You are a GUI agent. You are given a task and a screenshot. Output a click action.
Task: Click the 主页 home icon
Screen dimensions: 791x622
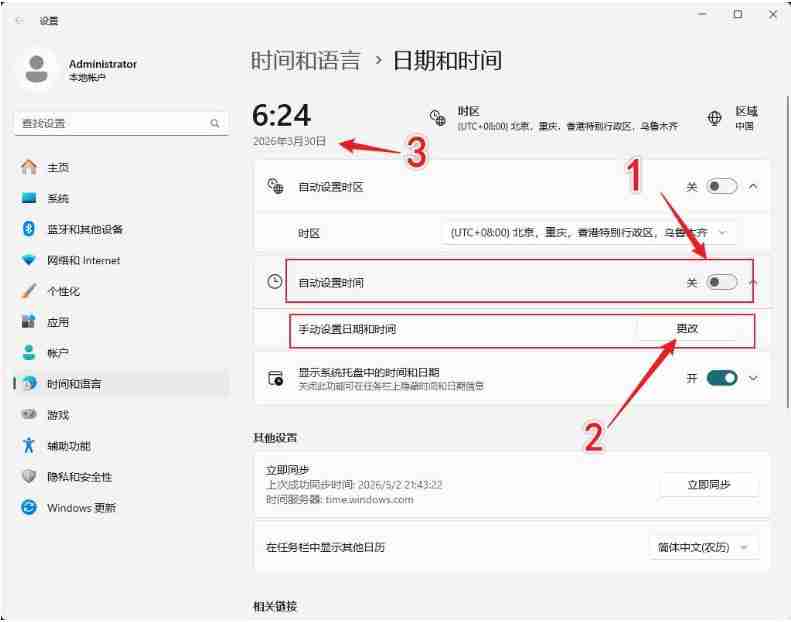(x=29, y=167)
